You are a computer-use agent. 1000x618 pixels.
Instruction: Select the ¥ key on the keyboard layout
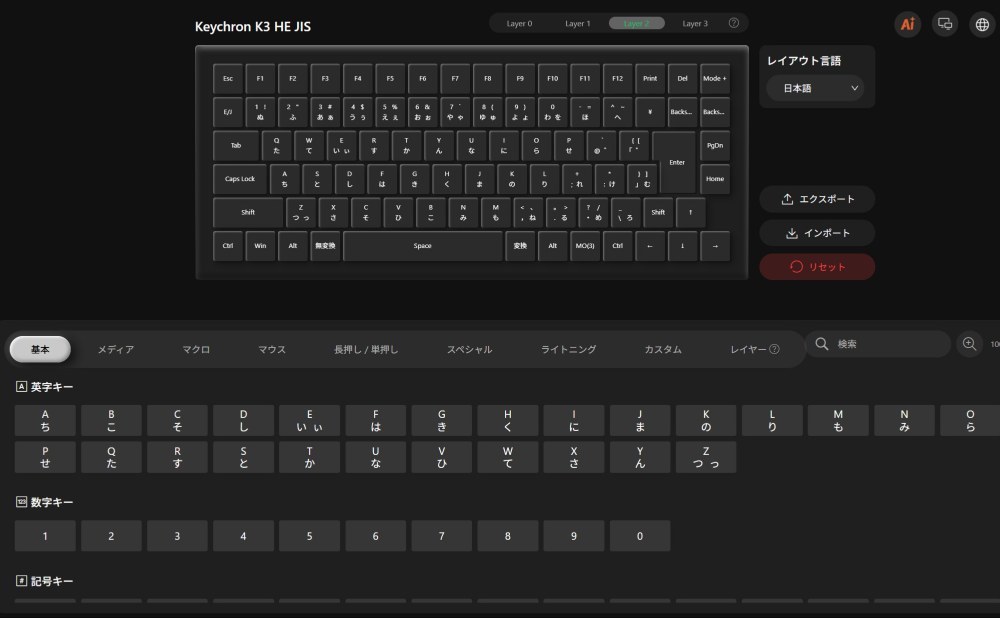(650, 112)
